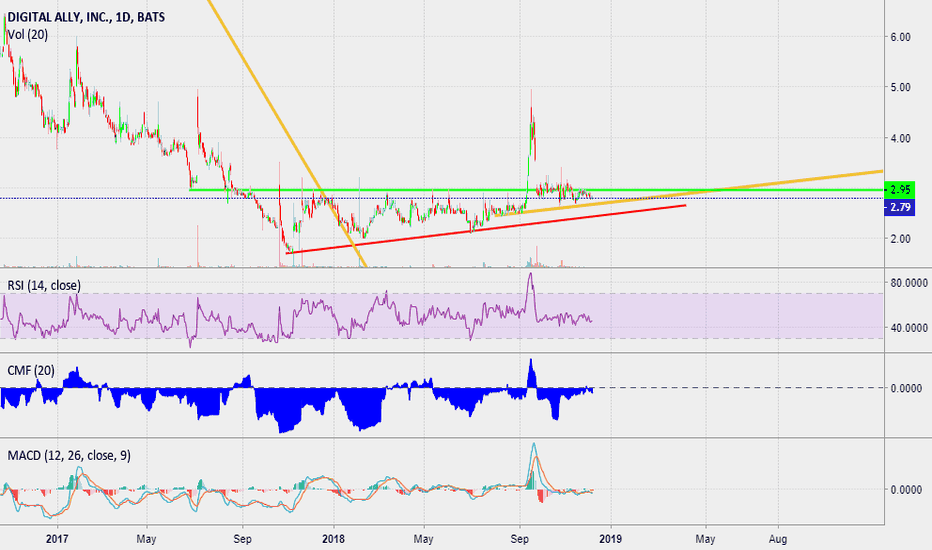
Task: Click the DIGITAL ALLY, INC. chart title
Action: 86,17
